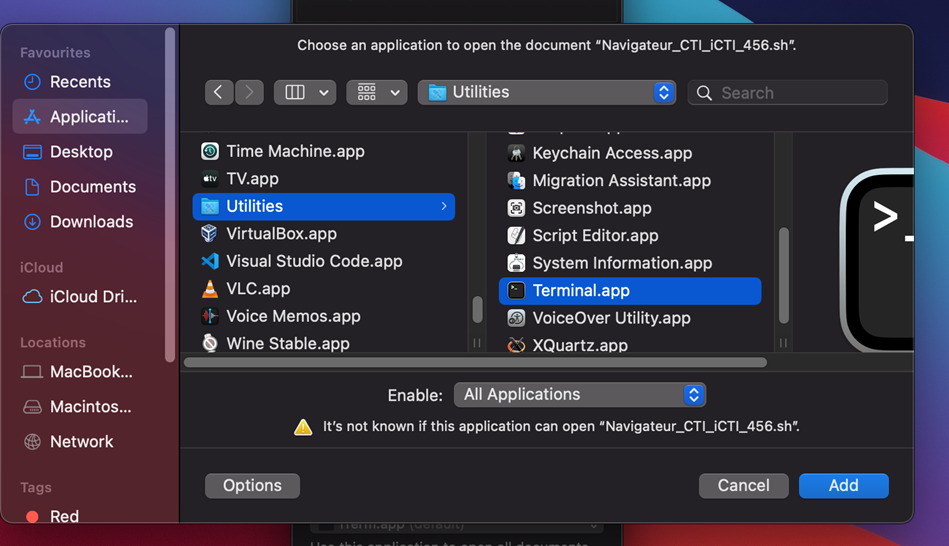Click the Terminal.app icon in the list
This screenshot has height=546, width=949.
pos(516,291)
